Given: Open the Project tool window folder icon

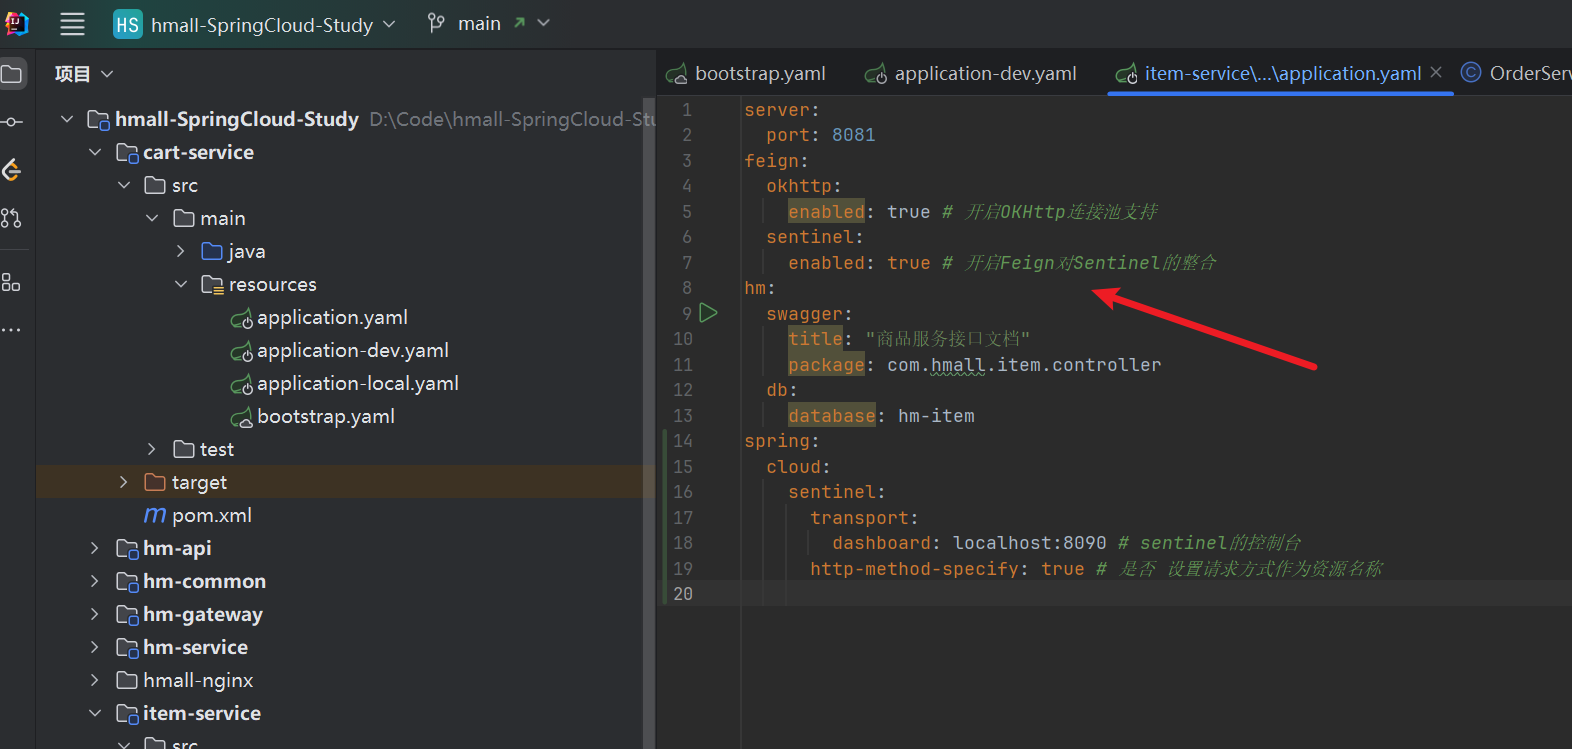Looking at the screenshot, I should point(12,74).
